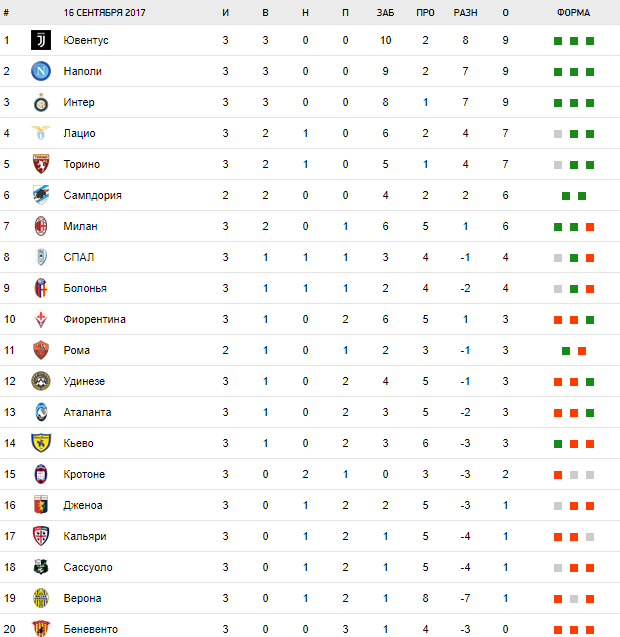Click the Juventus club logo
The image size is (620, 637).
(x=41, y=40)
